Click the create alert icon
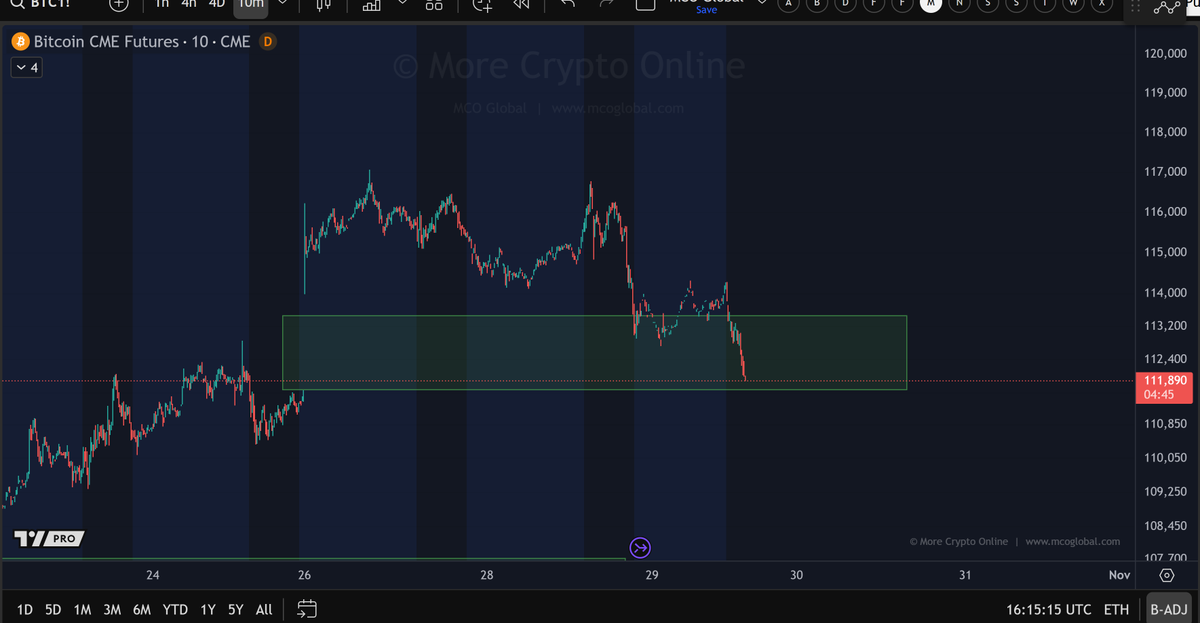 click(482, 5)
